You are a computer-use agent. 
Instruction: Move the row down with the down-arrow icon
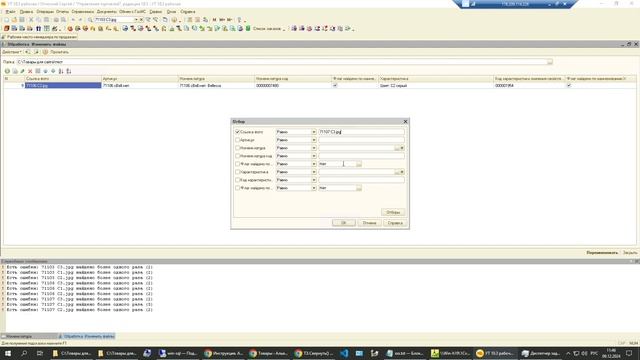tap(53, 71)
